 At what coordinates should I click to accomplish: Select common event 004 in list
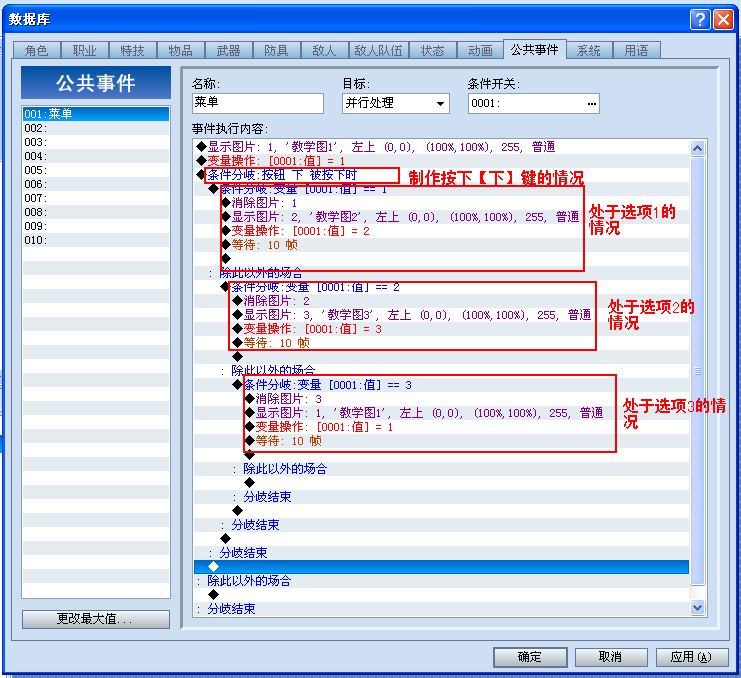[x=96, y=156]
